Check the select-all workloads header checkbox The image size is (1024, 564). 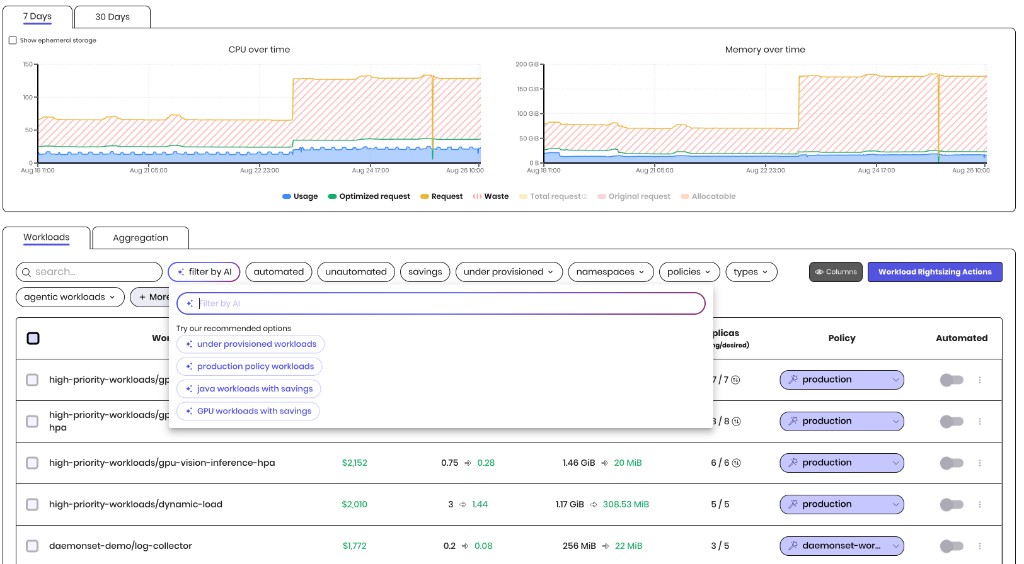tap(33, 338)
